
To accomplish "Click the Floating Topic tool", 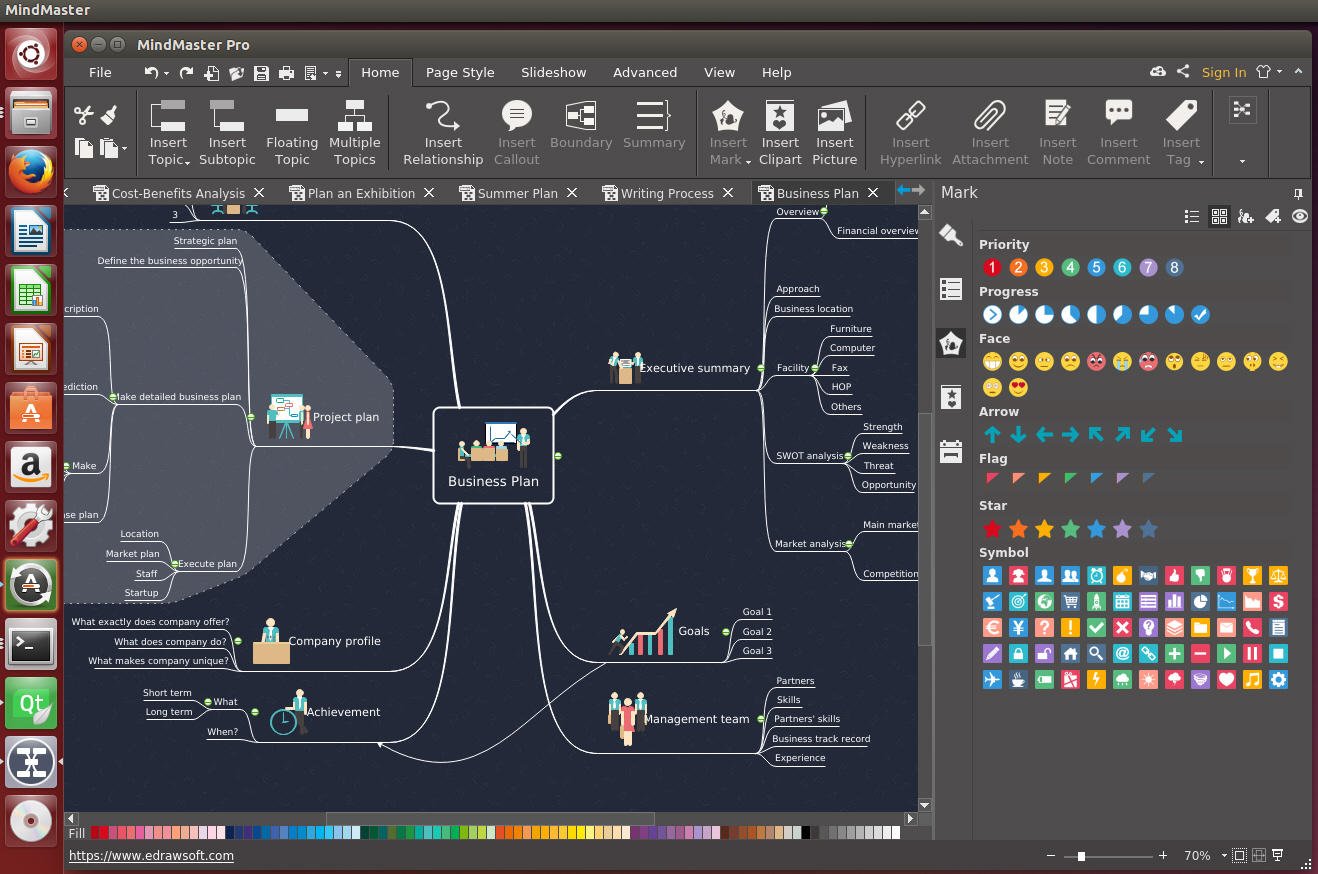I will [292, 132].
